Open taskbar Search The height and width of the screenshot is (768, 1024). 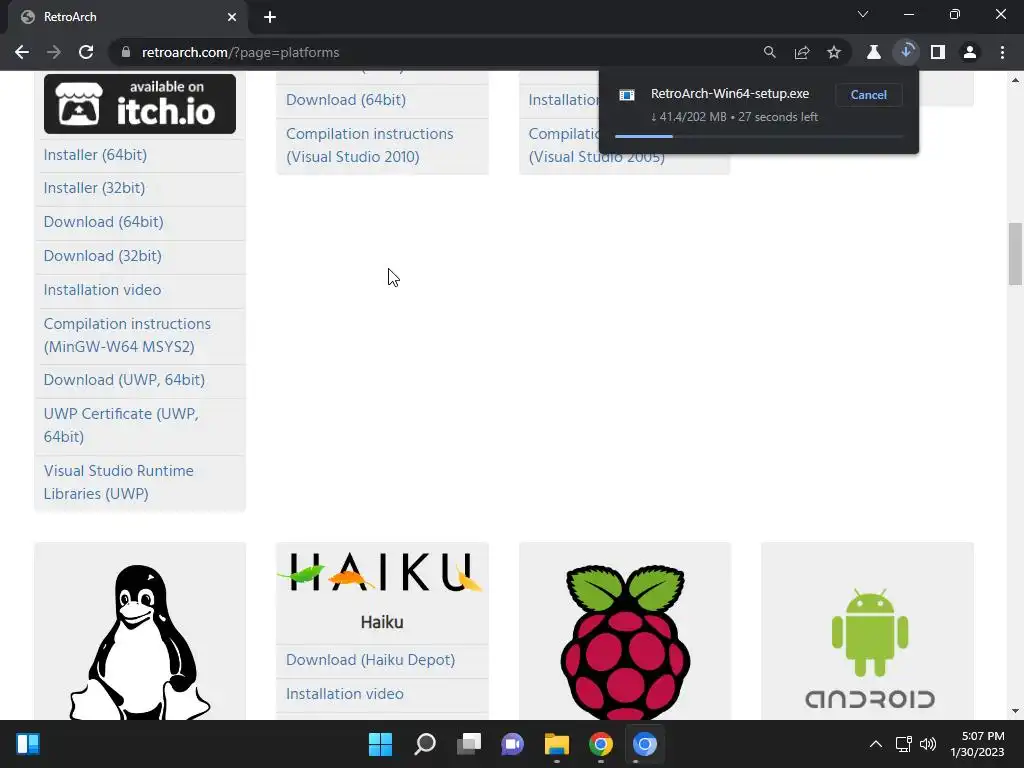click(x=424, y=744)
